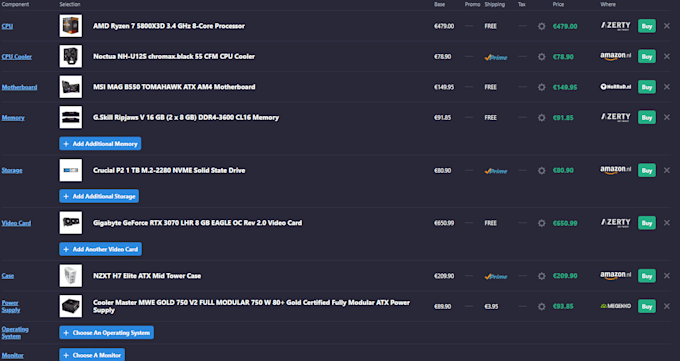Click the MSI B550 Tomahawk motherboard thumbnail

[71, 87]
